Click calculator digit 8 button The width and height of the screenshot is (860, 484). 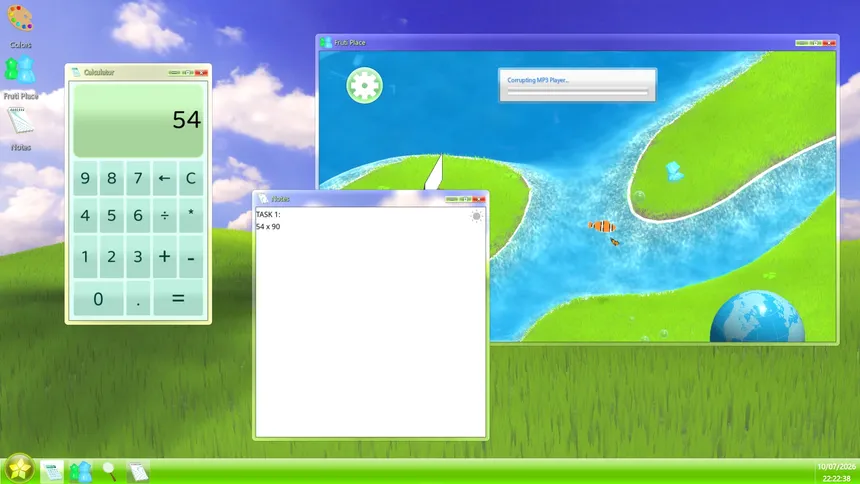coord(111,178)
